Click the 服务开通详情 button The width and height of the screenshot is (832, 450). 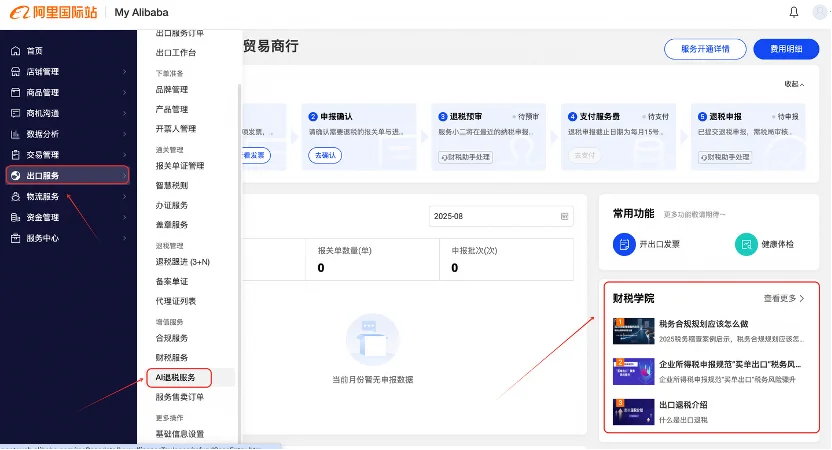click(704, 49)
